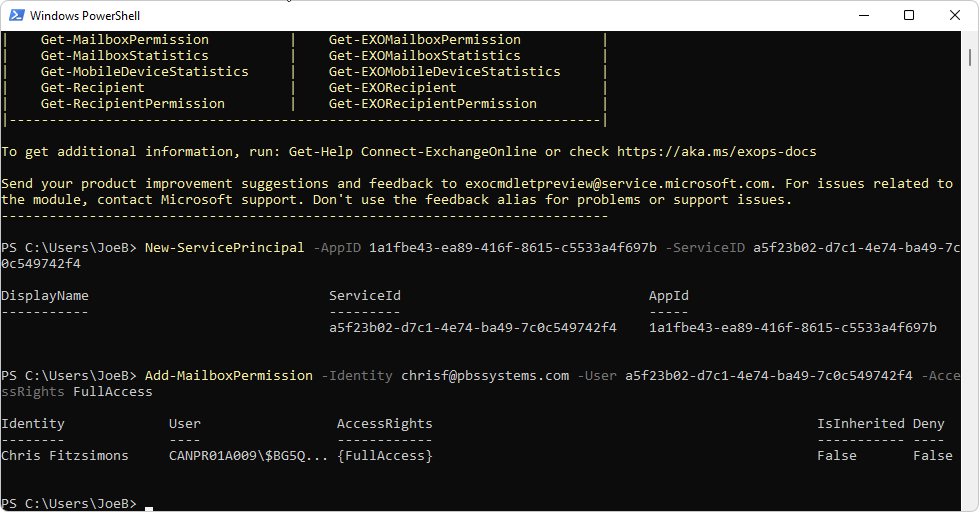The height and width of the screenshot is (513, 980).
Task: Click the New-ServicePrincipal command text
Action: pos(225,248)
